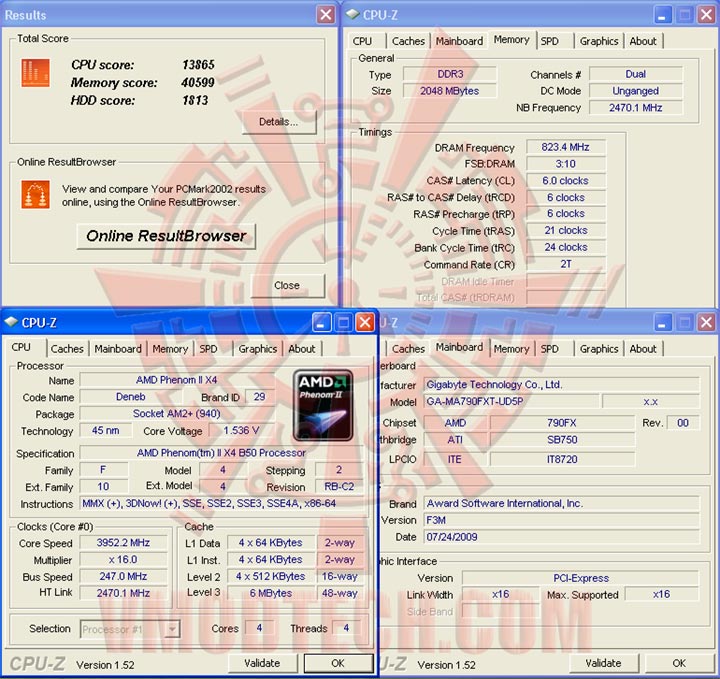Click the GA-MA790FXT-UD5P model field
The width and height of the screenshot is (720, 679).
point(511,402)
